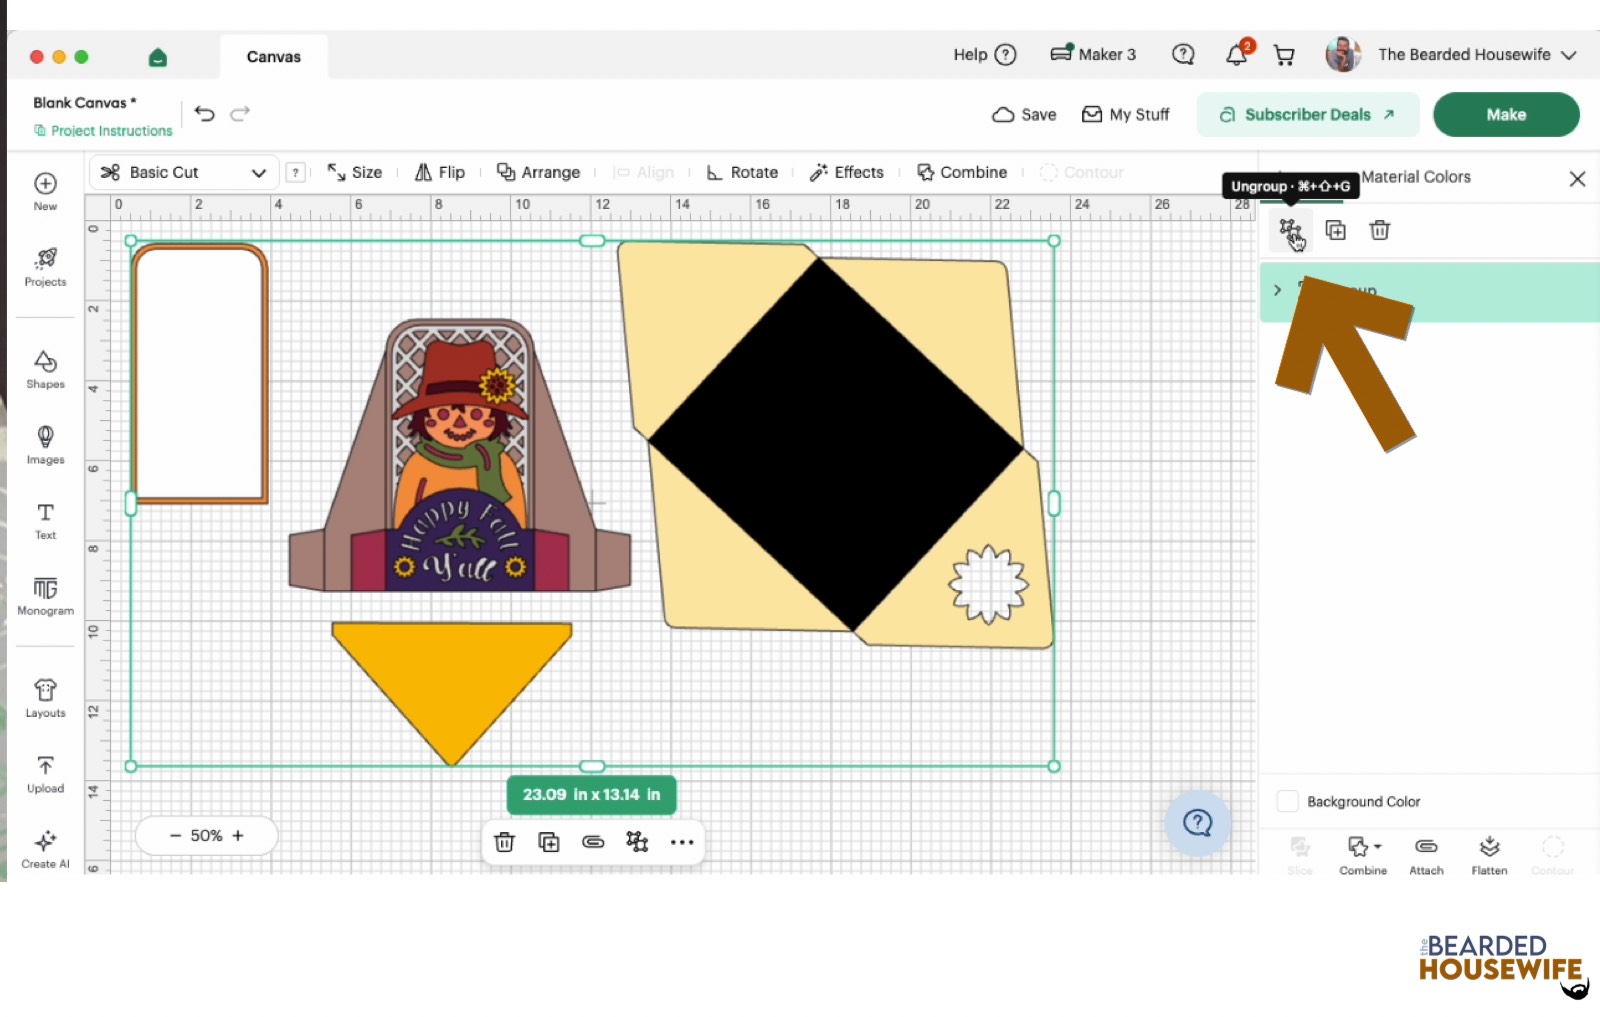The width and height of the screenshot is (1600, 1017).
Task: Select the black diamond envelope shape
Action: tap(836, 444)
